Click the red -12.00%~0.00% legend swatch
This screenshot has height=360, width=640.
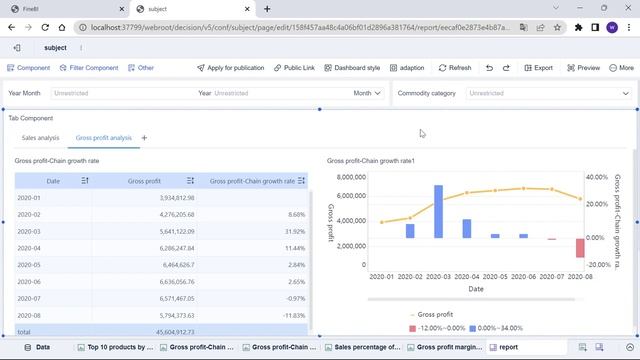pyautogui.click(x=412, y=328)
